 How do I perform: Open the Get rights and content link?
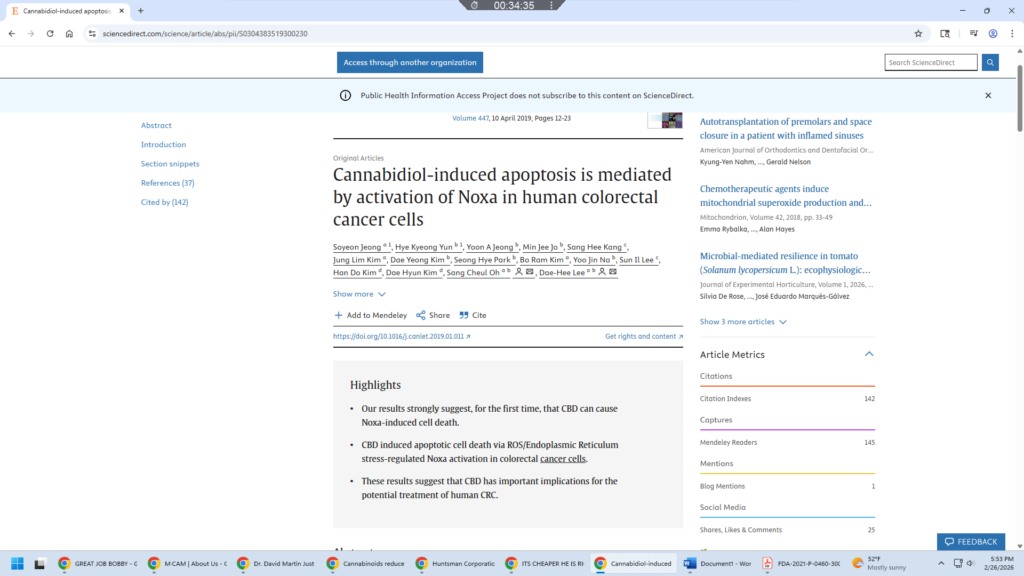(643, 337)
